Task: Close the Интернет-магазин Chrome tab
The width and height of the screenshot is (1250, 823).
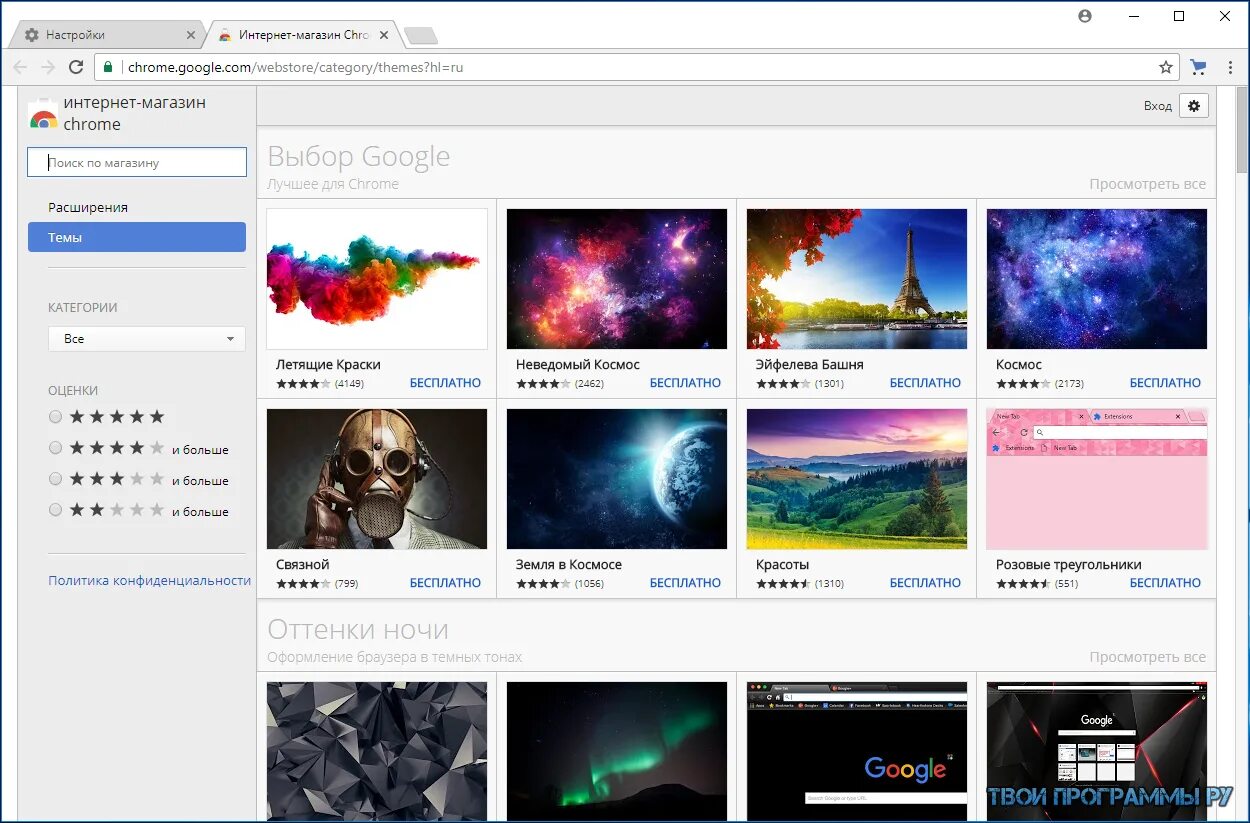Action: click(384, 35)
